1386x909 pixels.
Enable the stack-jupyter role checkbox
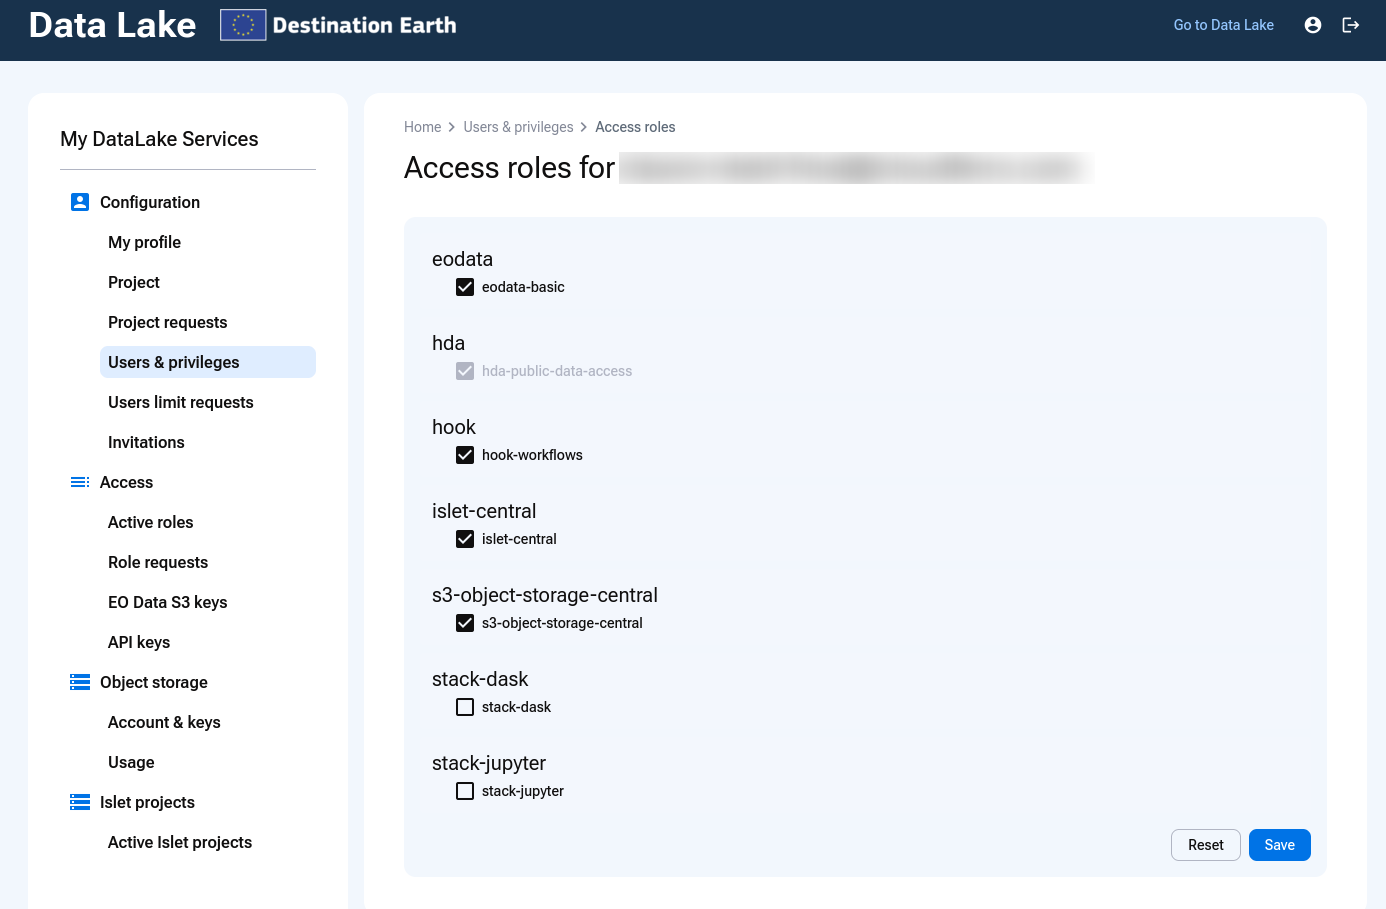465,791
